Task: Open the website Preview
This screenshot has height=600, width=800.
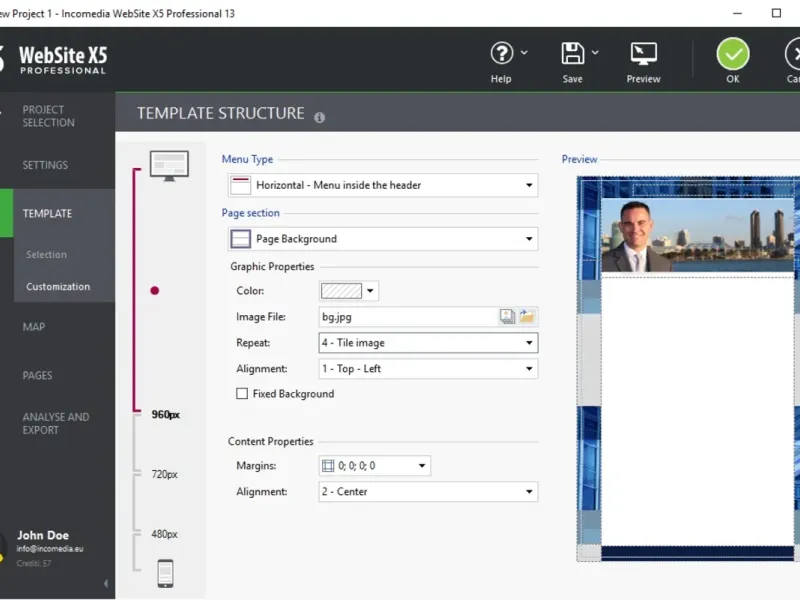Action: click(x=643, y=63)
